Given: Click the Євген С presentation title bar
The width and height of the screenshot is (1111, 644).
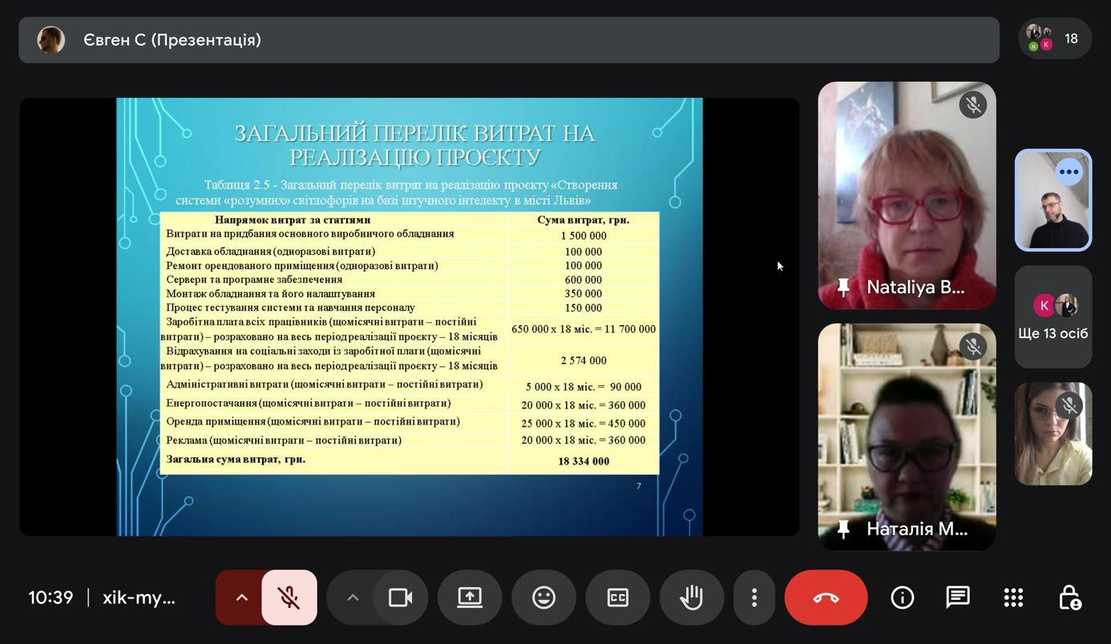Looking at the screenshot, I should [x=508, y=40].
